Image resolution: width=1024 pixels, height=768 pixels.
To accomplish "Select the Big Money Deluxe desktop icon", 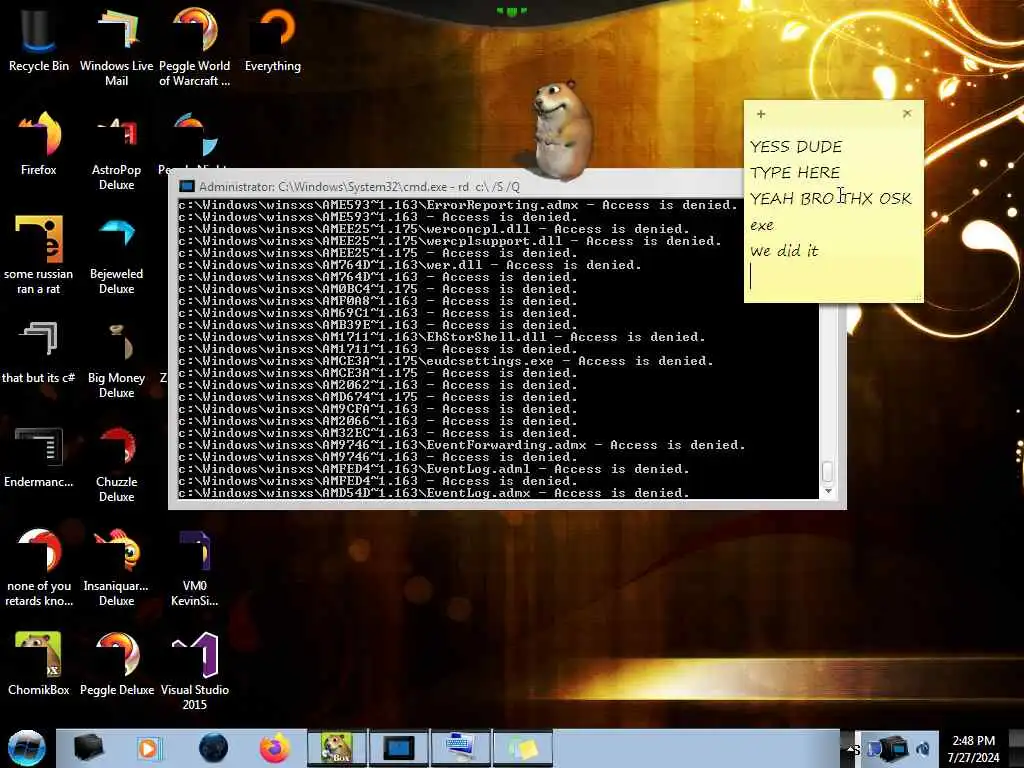I will click(x=116, y=359).
